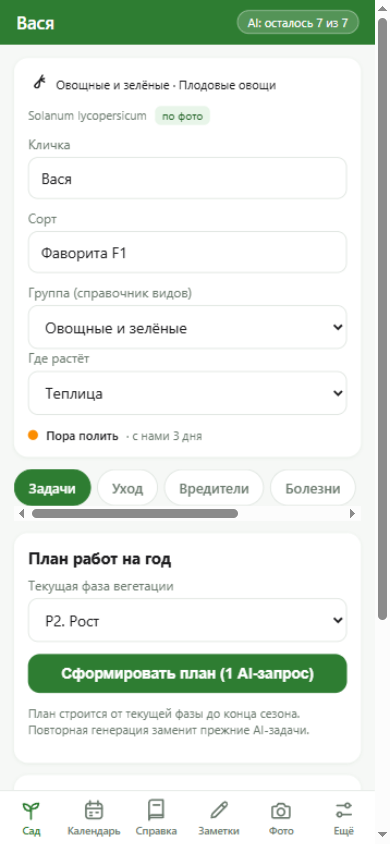Open the Сад tab icon
The height and width of the screenshot is (844, 390).
pos(31,810)
